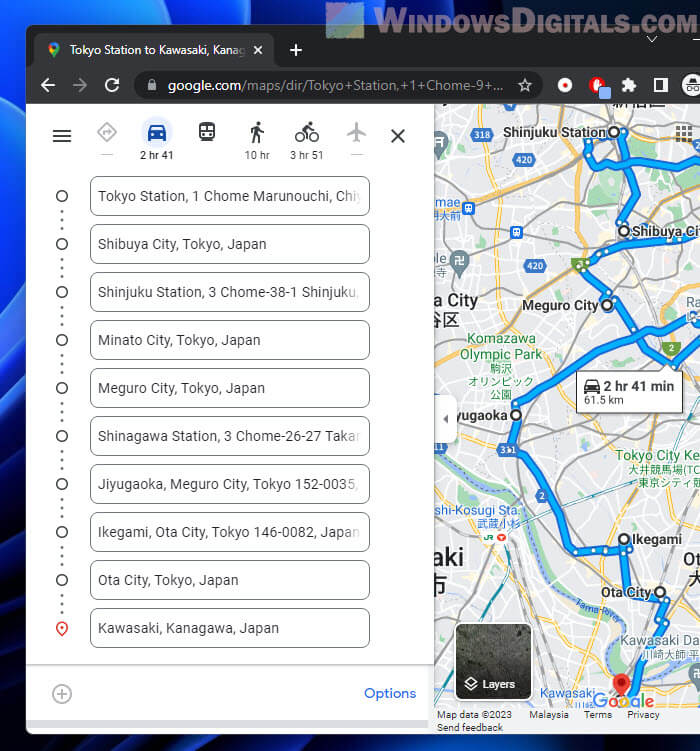Go back in Chrome
The height and width of the screenshot is (751, 700).
pos(48,85)
